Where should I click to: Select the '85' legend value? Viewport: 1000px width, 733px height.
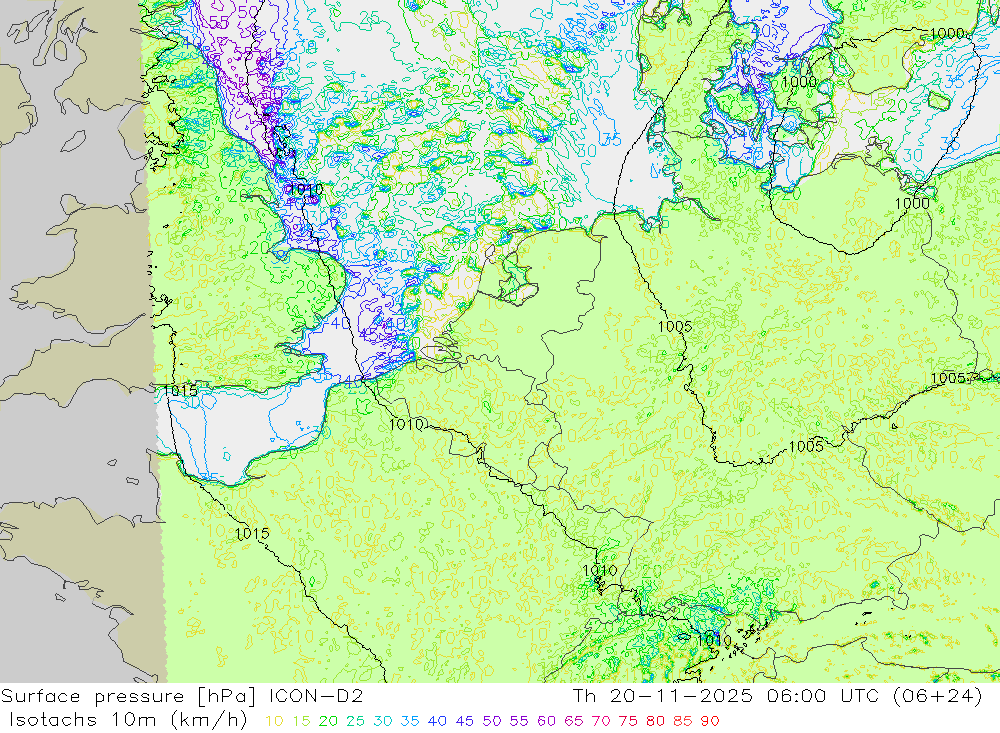(682, 721)
